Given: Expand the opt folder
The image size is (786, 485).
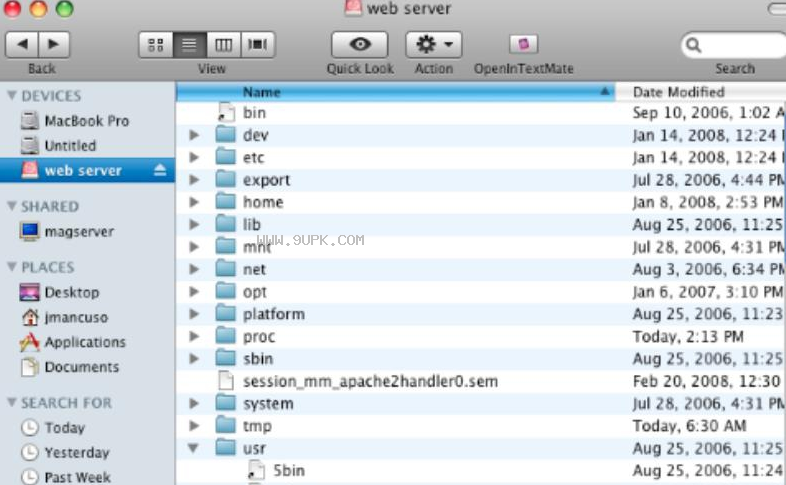Looking at the screenshot, I should [x=194, y=292].
